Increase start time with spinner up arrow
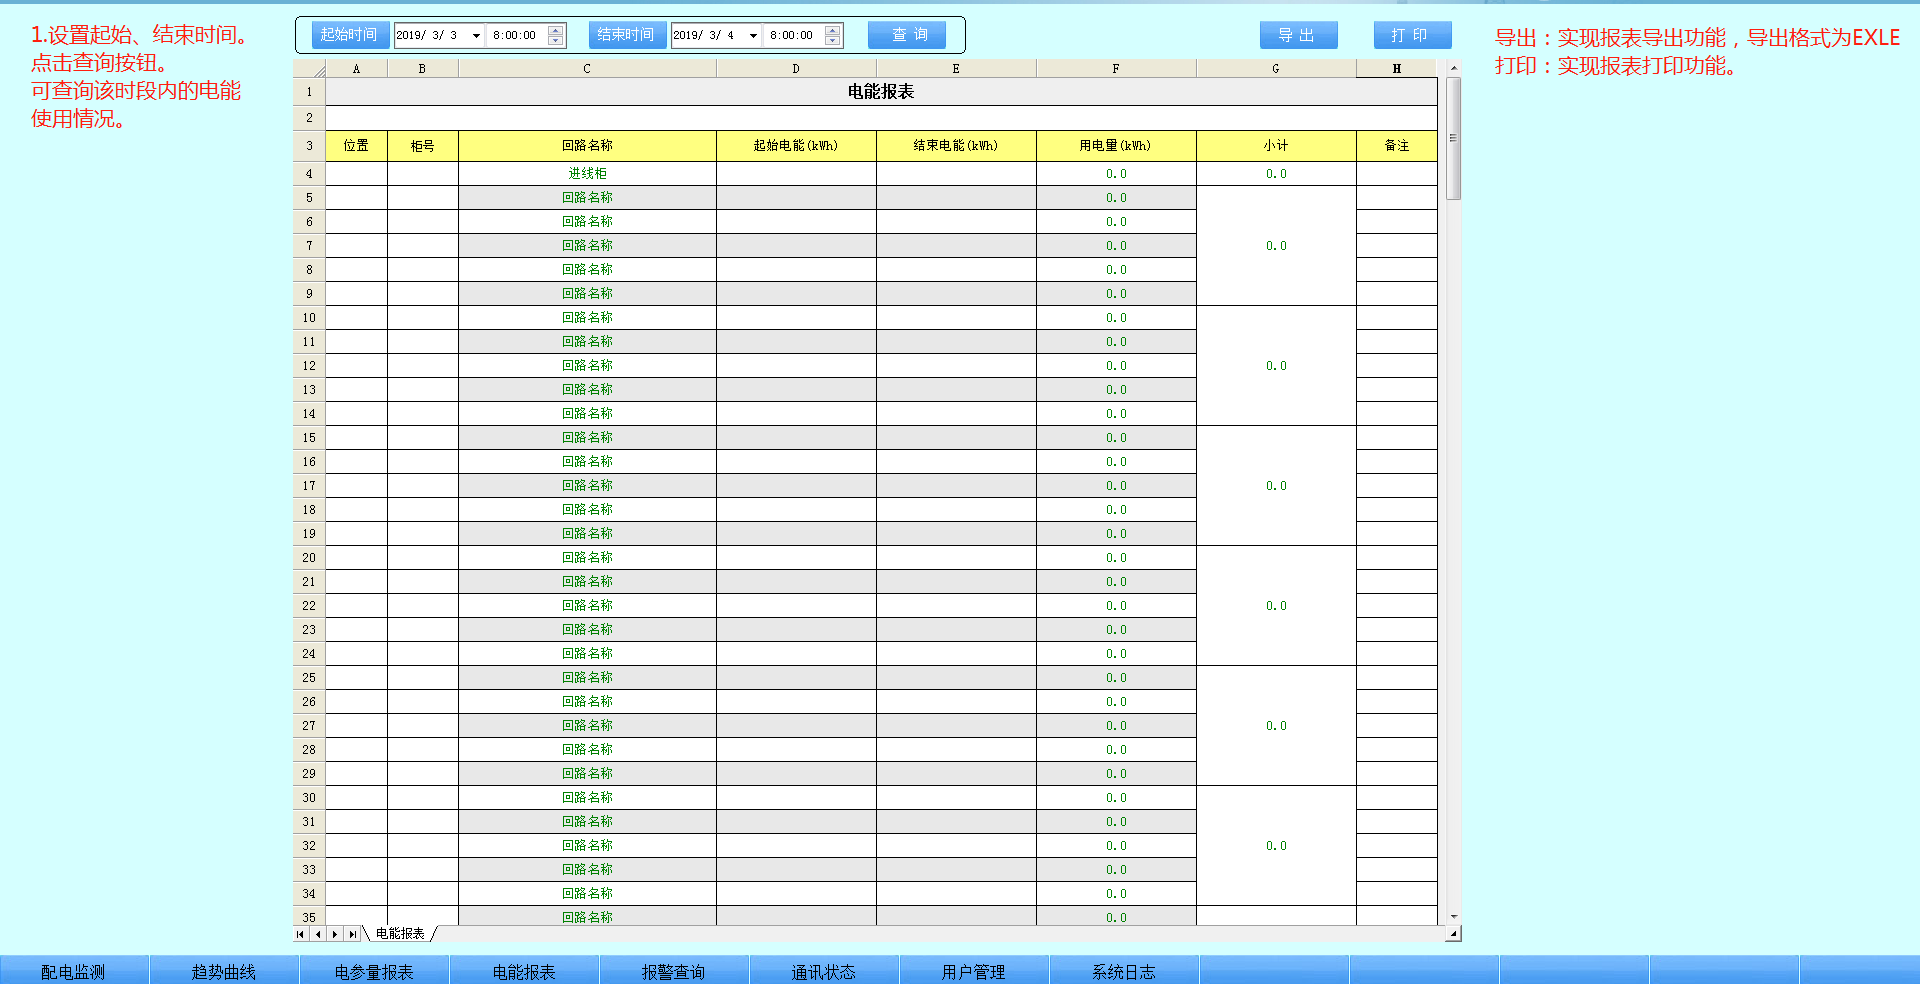 [556, 30]
